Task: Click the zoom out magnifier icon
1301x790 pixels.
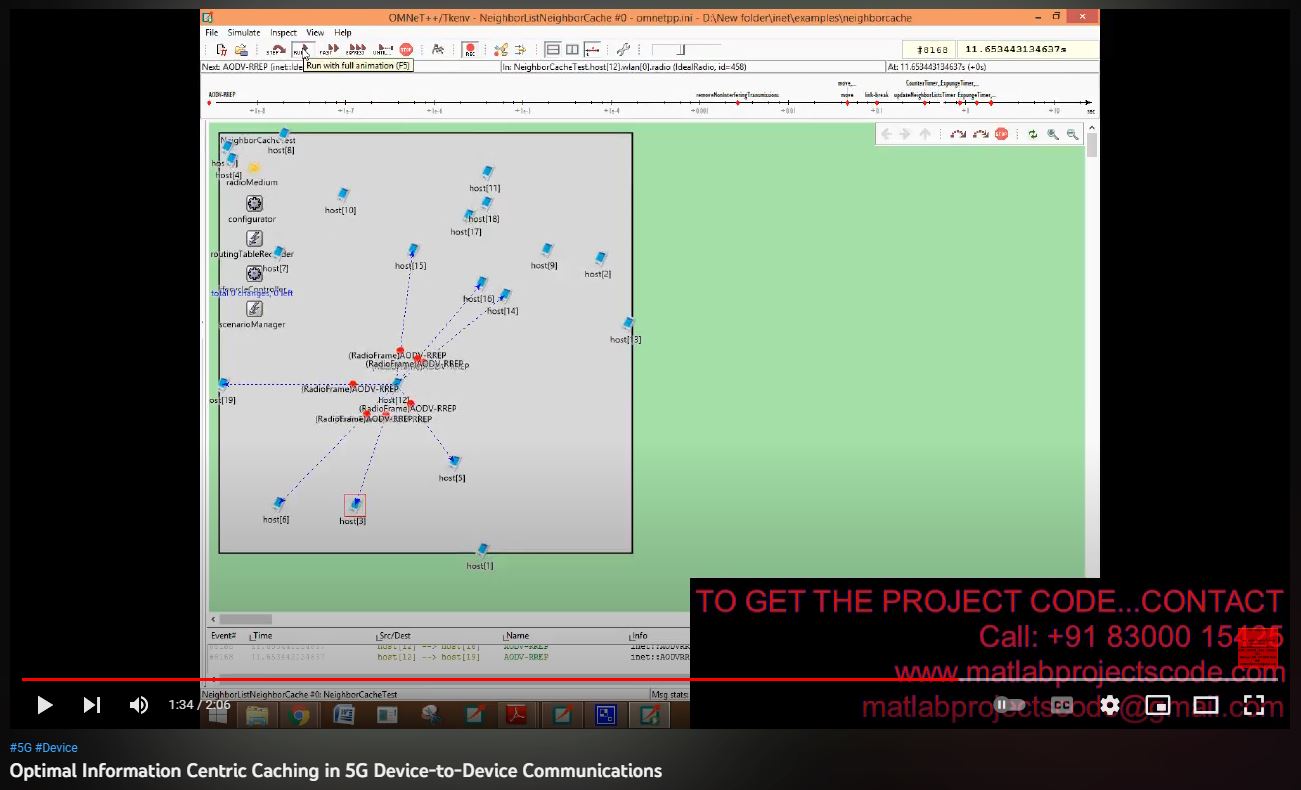Action: pyautogui.click(x=1072, y=134)
